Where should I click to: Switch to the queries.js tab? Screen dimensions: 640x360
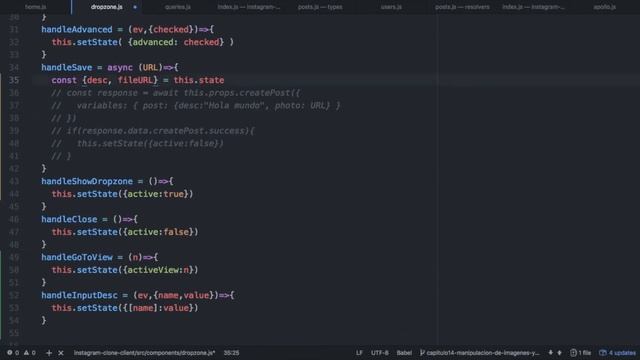pos(178,7)
